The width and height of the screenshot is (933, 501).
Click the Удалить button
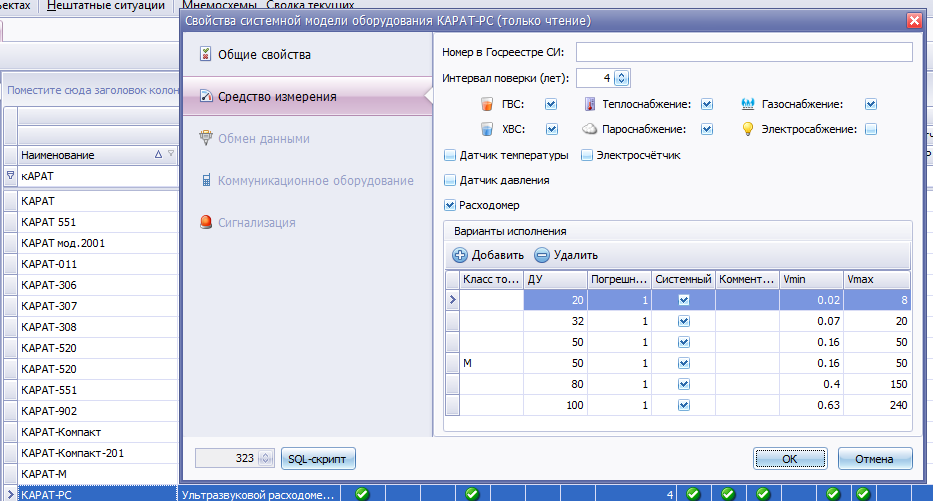(566, 255)
